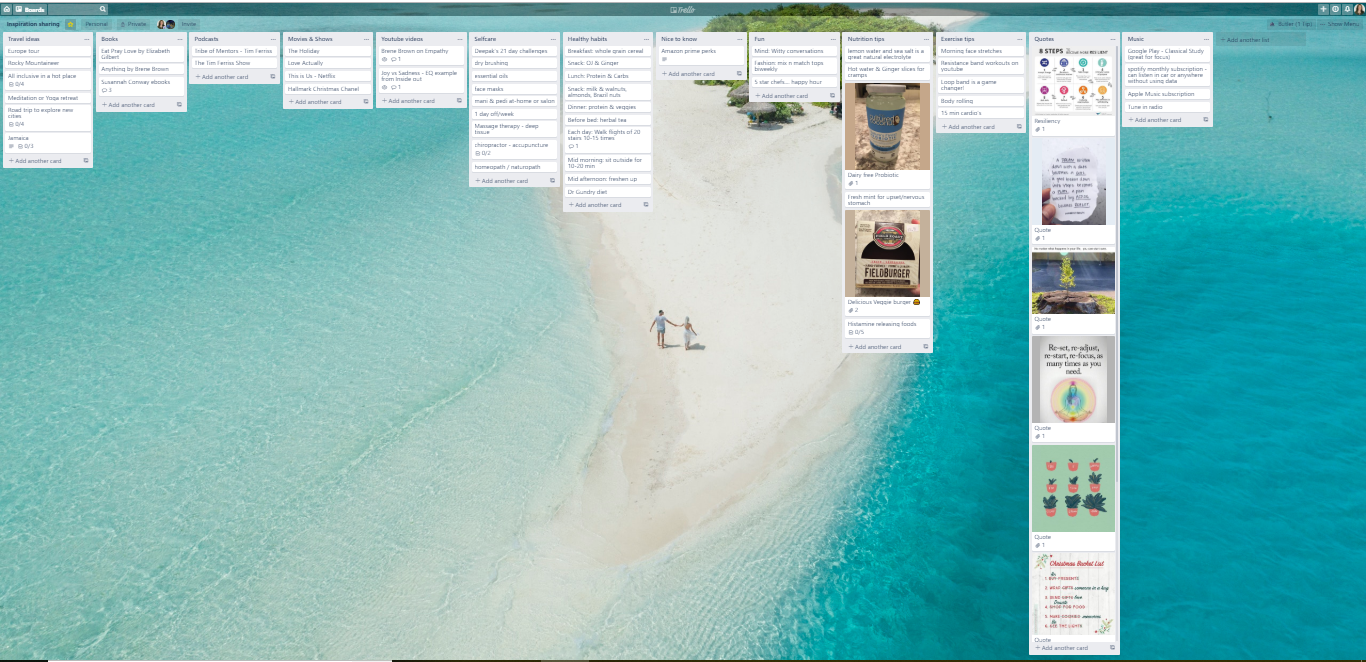Open Dr Gundry diet card
1366x662 pixels.
(607, 192)
